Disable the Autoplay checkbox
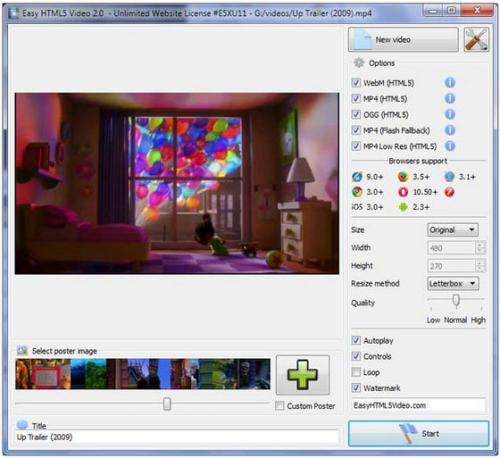Viewport: 500px width, 458px height. click(x=356, y=340)
